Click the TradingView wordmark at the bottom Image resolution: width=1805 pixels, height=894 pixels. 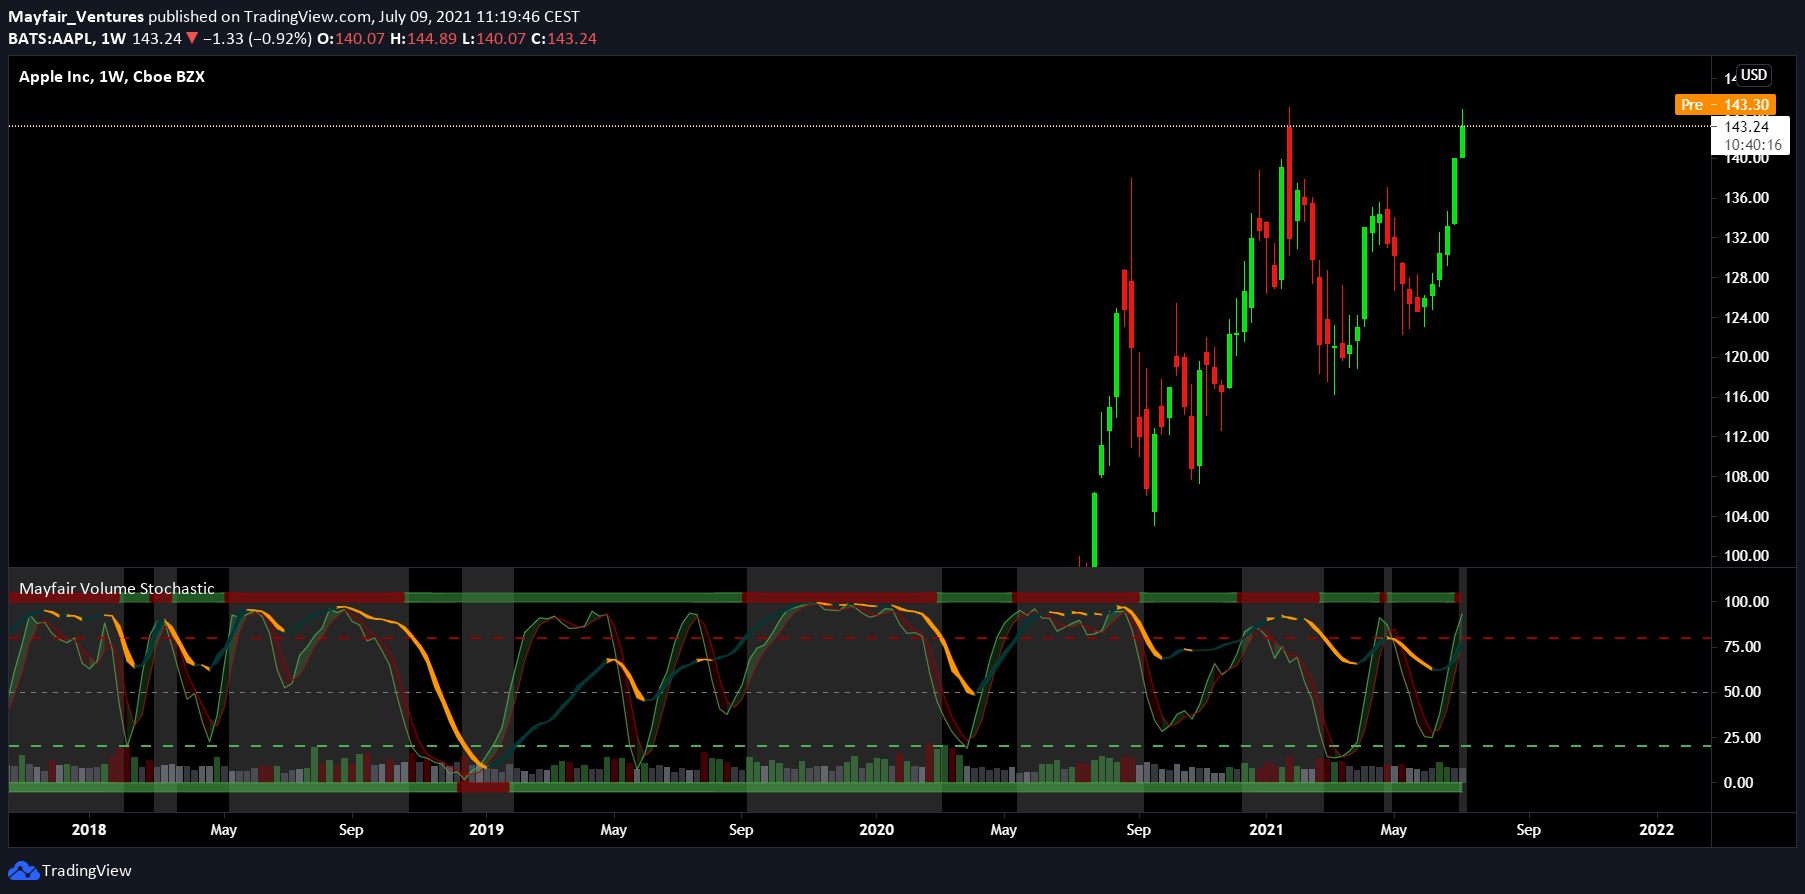pyautogui.click(x=87, y=871)
